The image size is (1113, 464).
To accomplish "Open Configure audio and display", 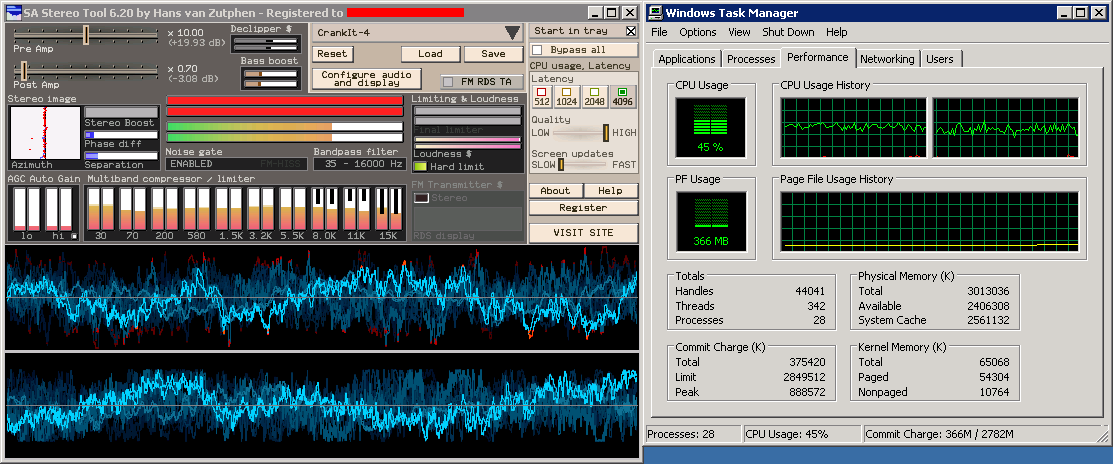I will [366, 79].
